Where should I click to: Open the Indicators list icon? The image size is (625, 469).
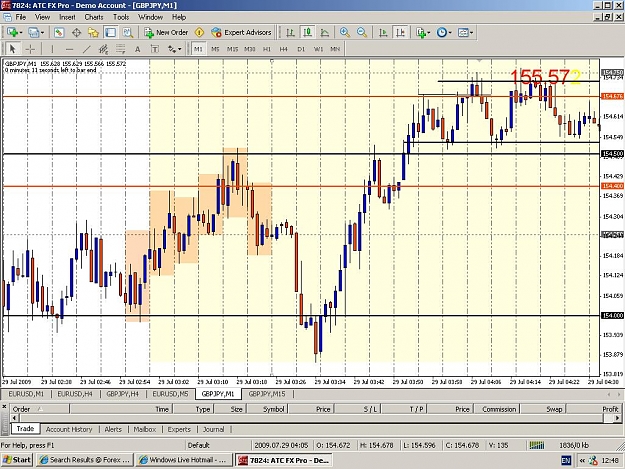coord(421,33)
